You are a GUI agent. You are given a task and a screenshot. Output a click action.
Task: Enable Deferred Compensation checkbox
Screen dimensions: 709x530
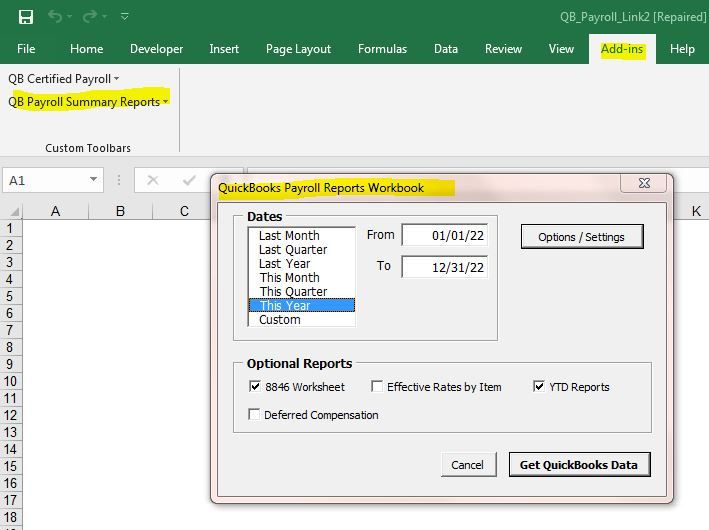255,415
